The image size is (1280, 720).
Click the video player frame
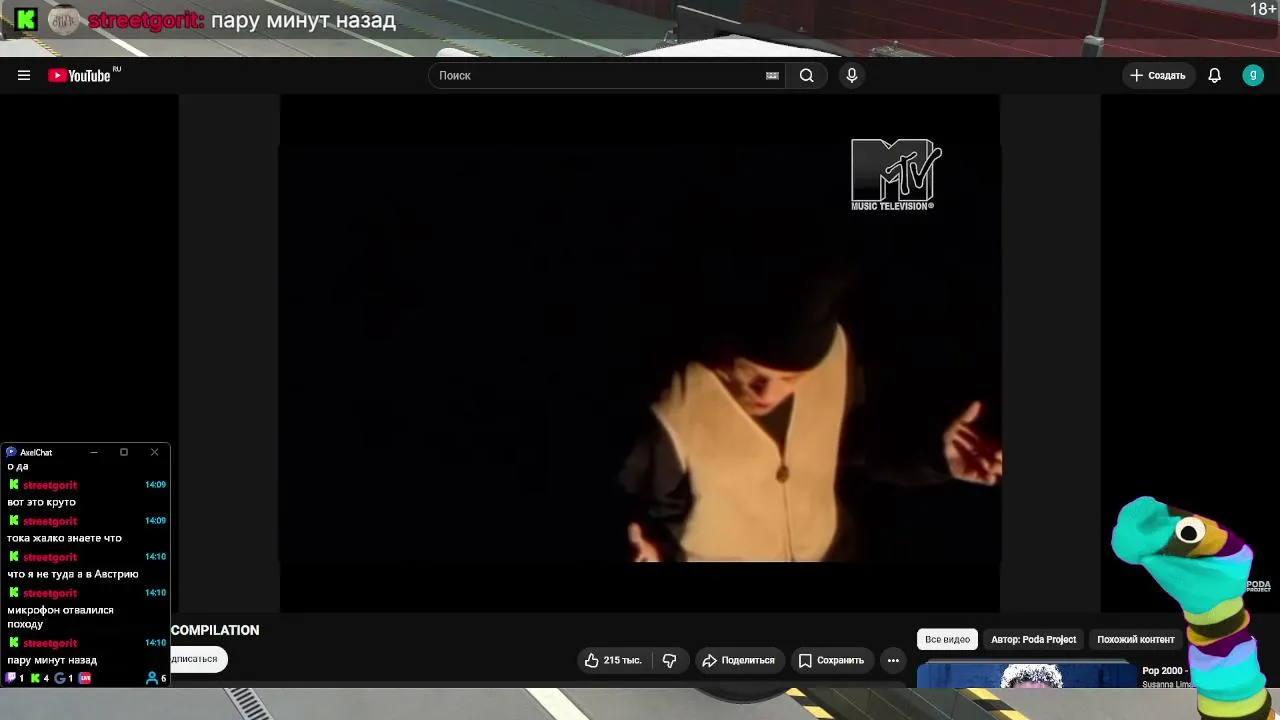(640, 352)
